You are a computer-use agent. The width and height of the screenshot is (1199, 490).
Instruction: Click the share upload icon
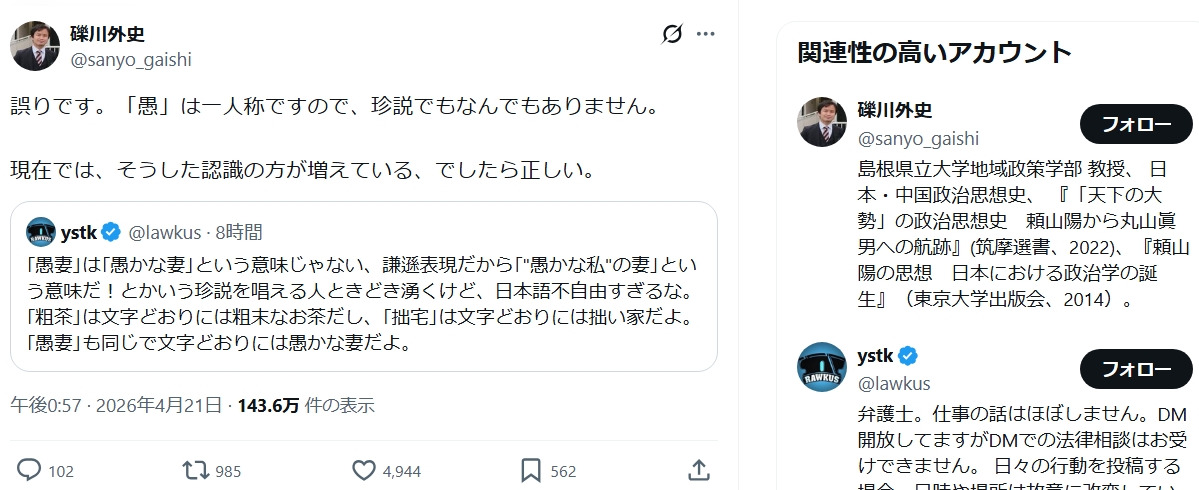point(699,470)
